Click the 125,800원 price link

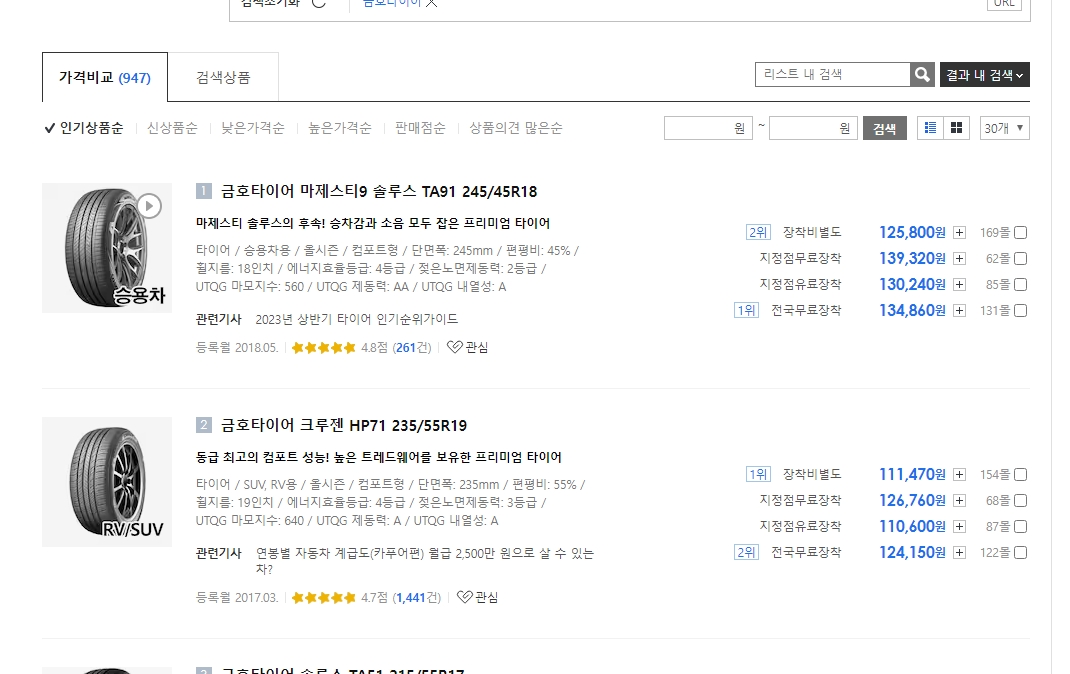click(912, 233)
